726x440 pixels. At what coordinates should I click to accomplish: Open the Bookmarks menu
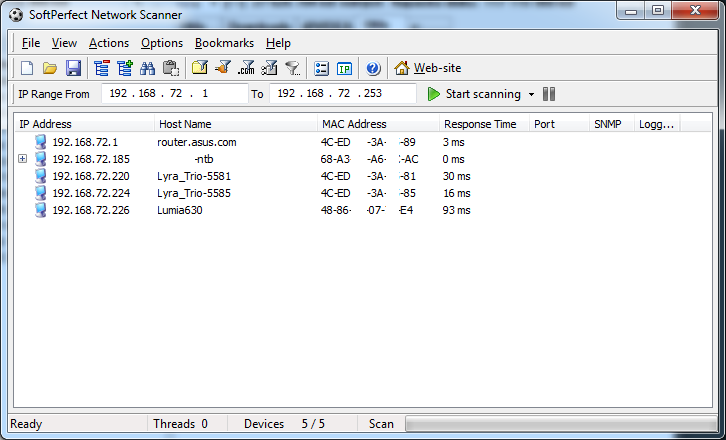click(224, 43)
